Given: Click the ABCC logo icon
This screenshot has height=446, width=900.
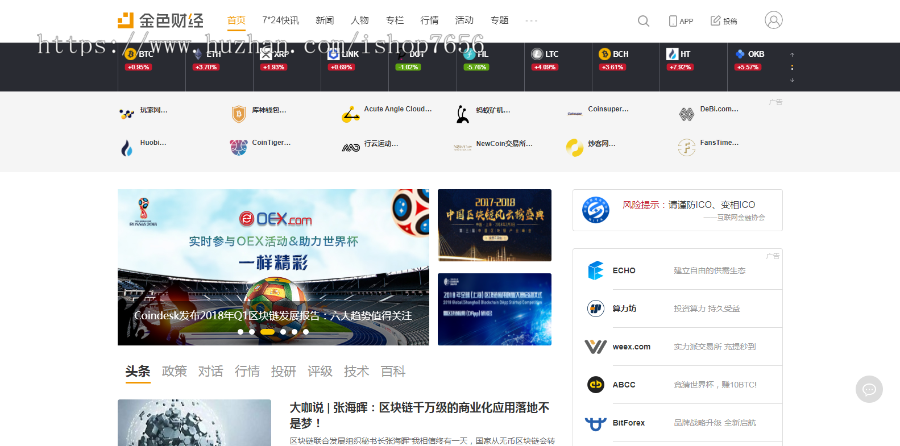Looking at the screenshot, I should point(595,385).
